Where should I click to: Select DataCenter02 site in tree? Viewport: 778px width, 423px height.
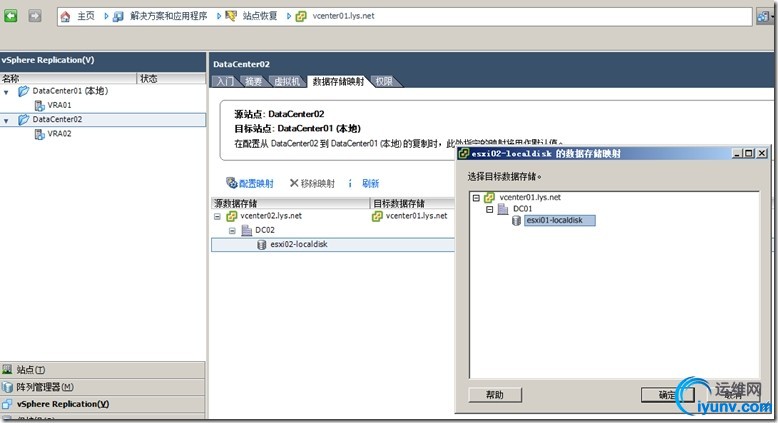click(x=57, y=119)
